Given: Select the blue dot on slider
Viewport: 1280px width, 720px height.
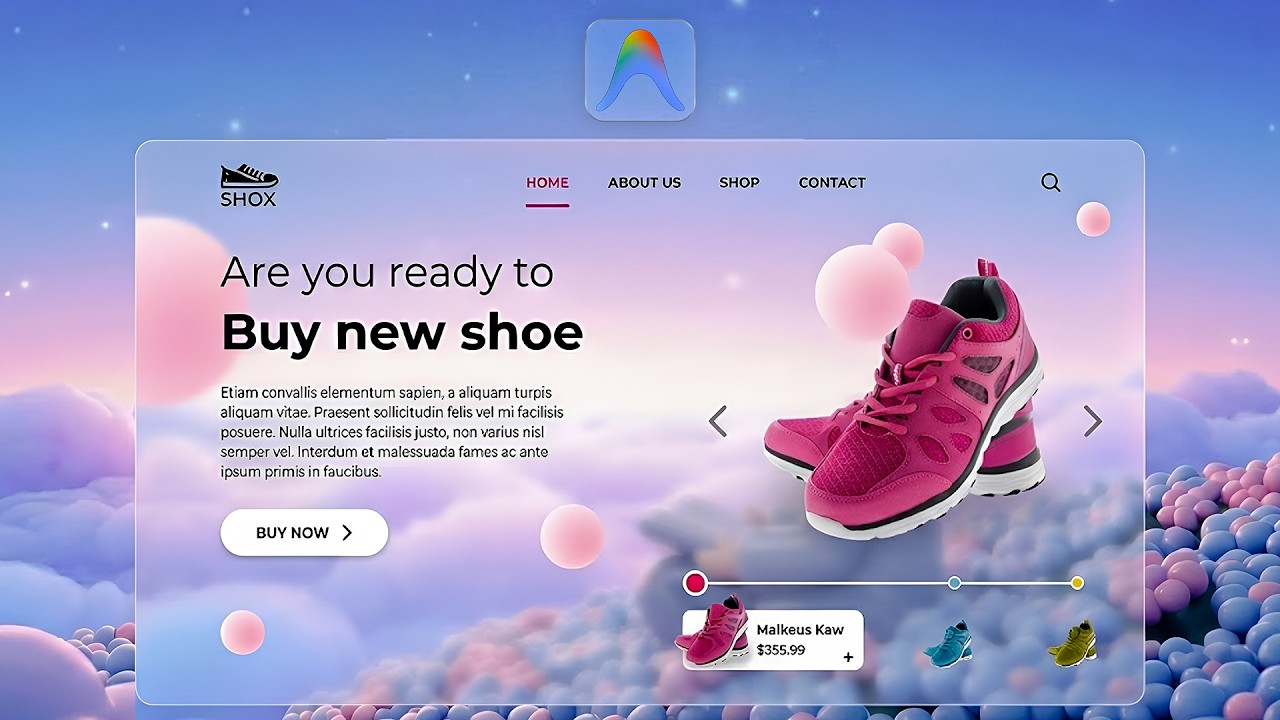Looking at the screenshot, I should click(x=954, y=583).
